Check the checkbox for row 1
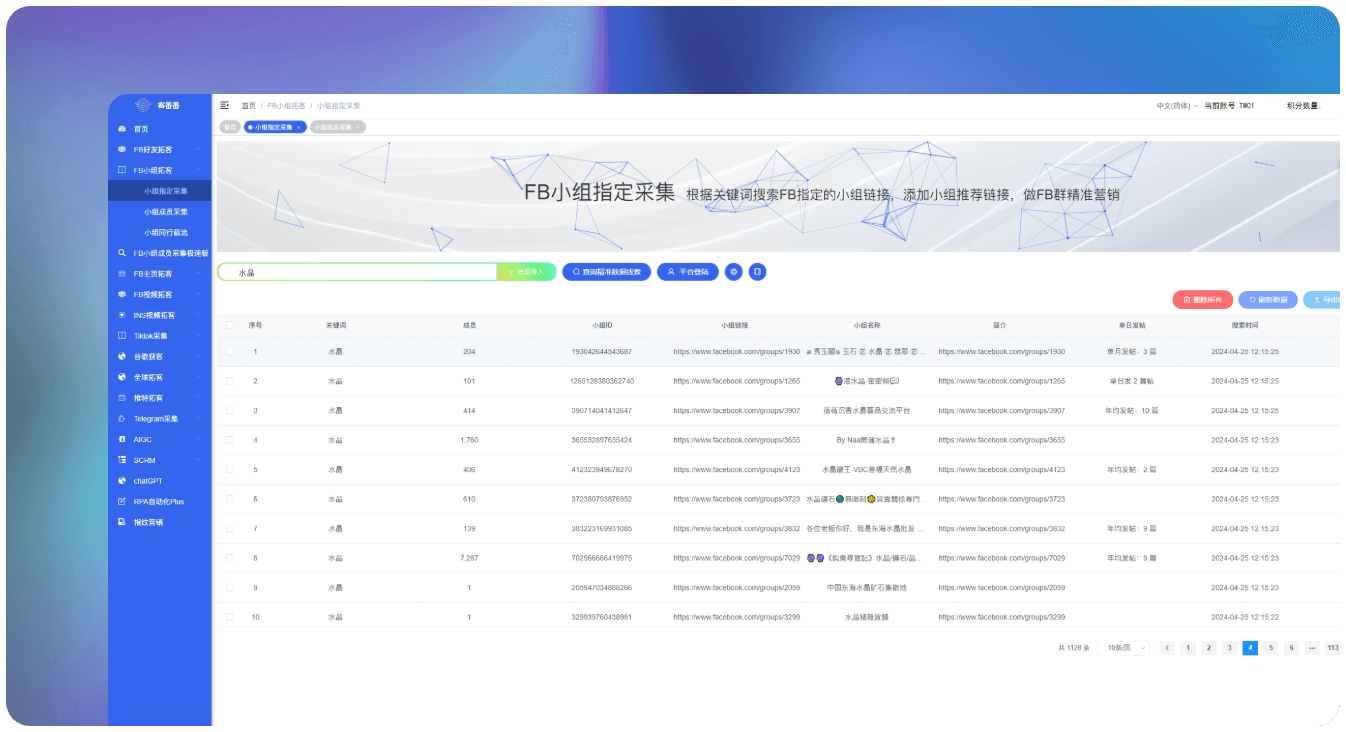The height and width of the screenshot is (732, 1346). tap(229, 351)
